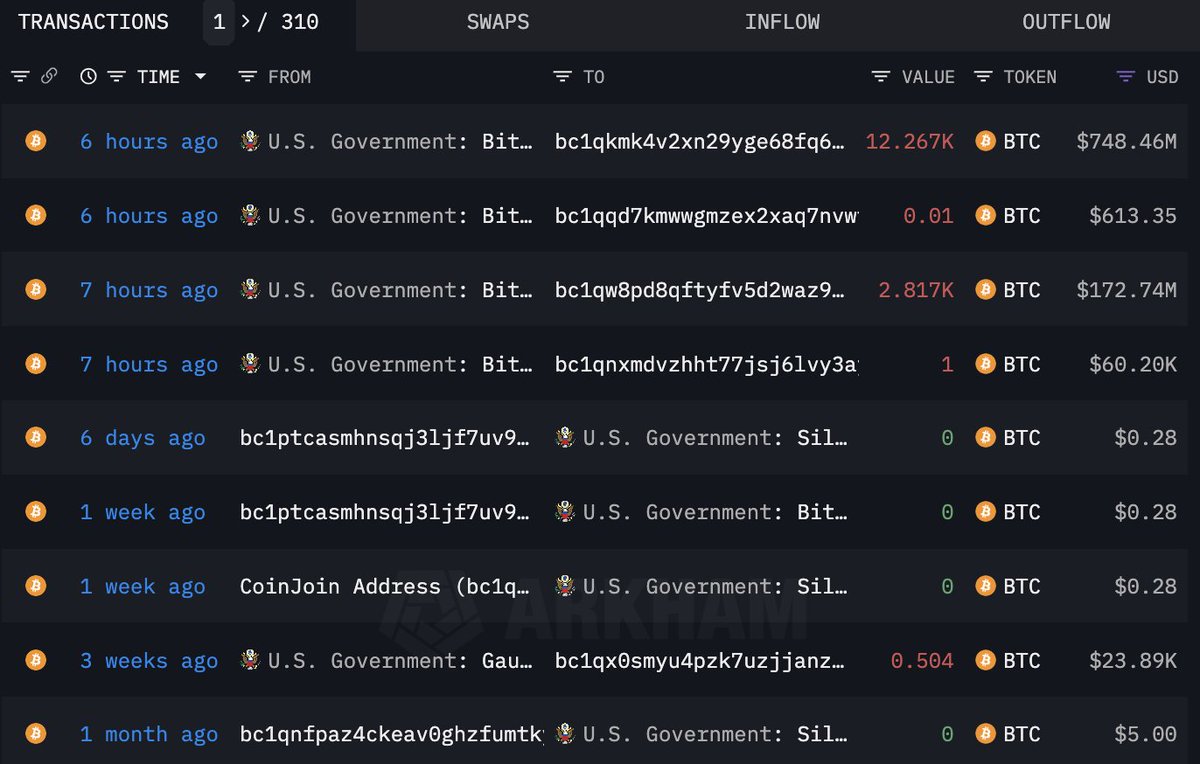Switch to the OUTFLOW tab

point(1066,22)
